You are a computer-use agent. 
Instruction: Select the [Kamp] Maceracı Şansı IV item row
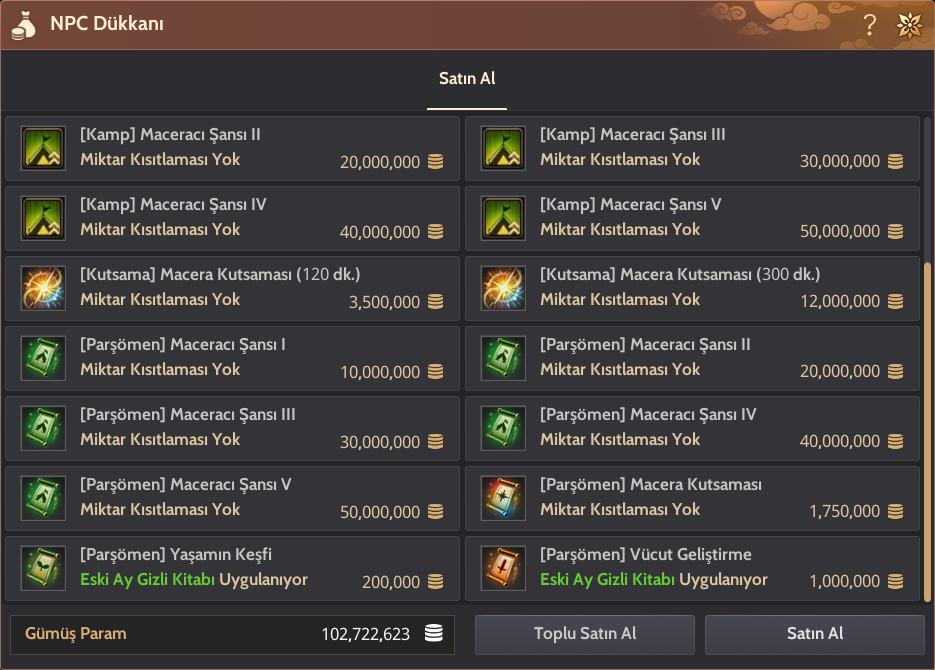tap(232, 218)
